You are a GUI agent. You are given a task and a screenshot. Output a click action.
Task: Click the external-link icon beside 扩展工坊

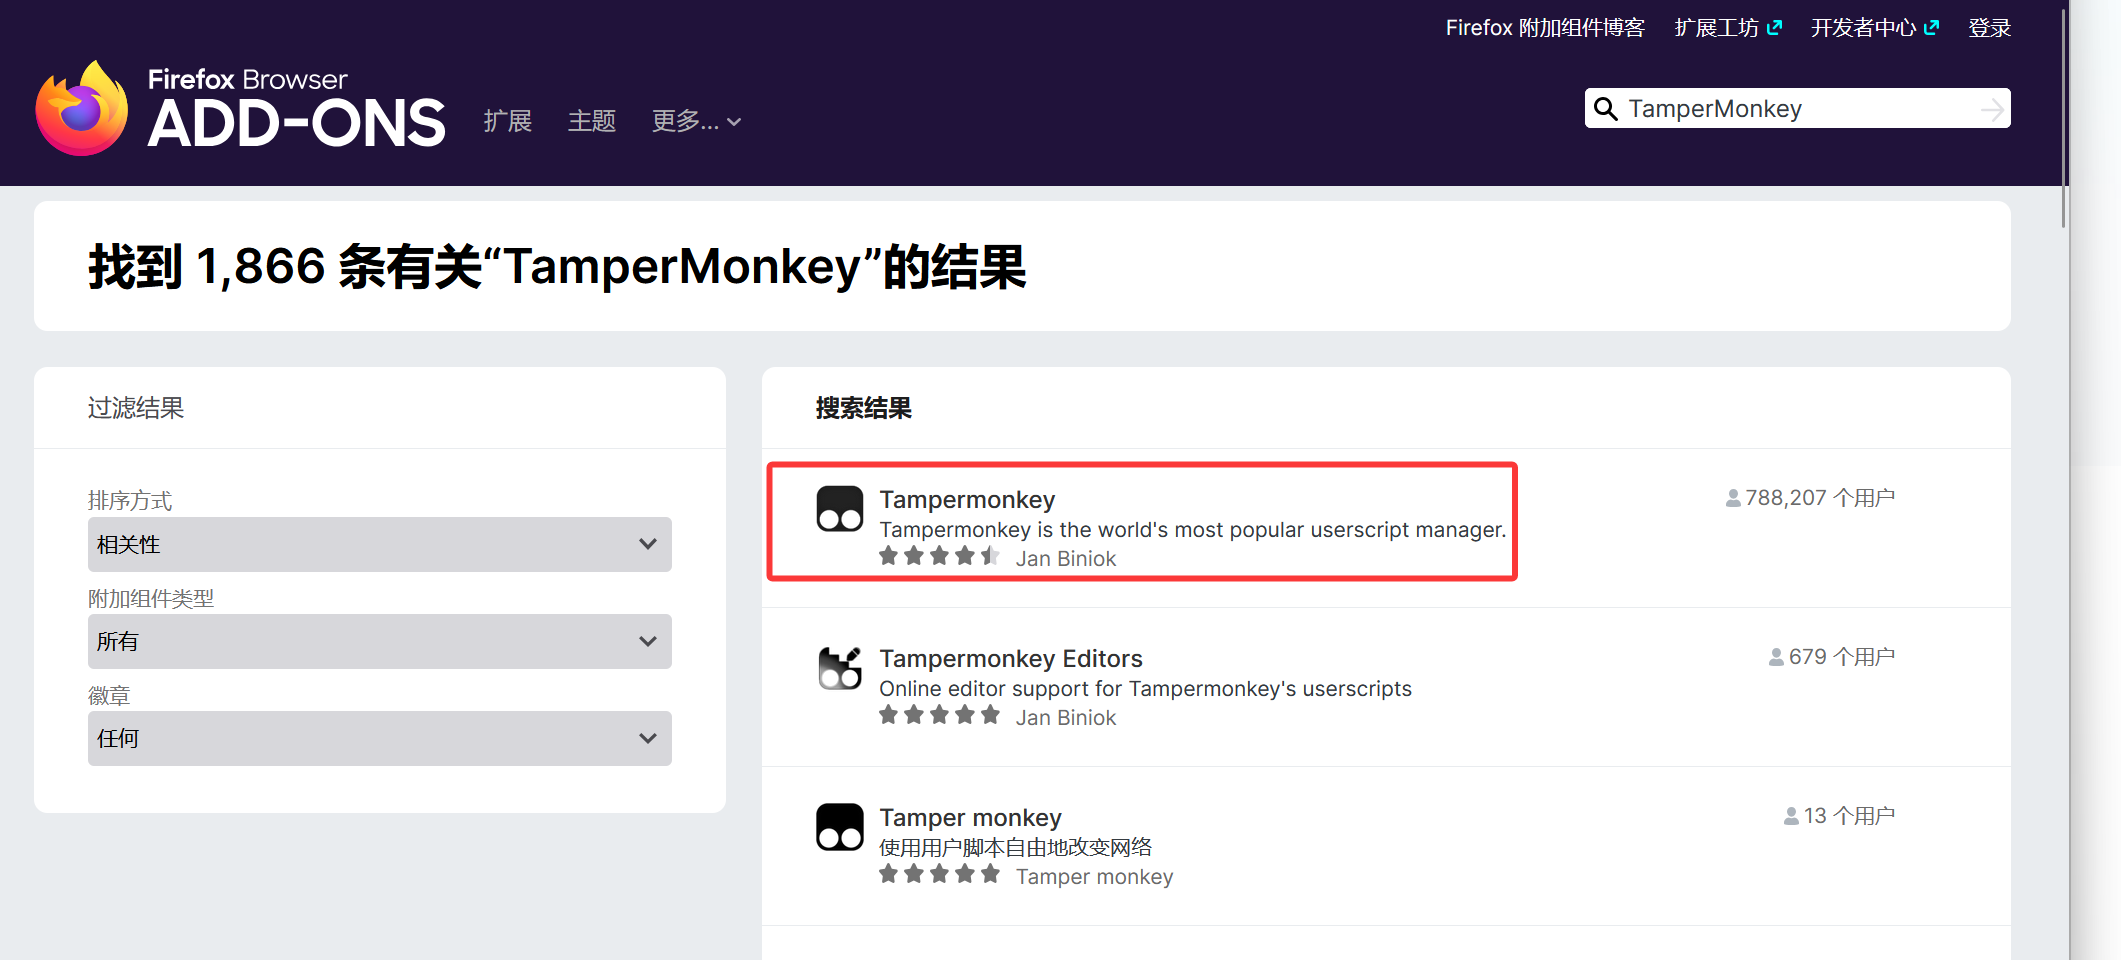click(x=1774, y=28)
